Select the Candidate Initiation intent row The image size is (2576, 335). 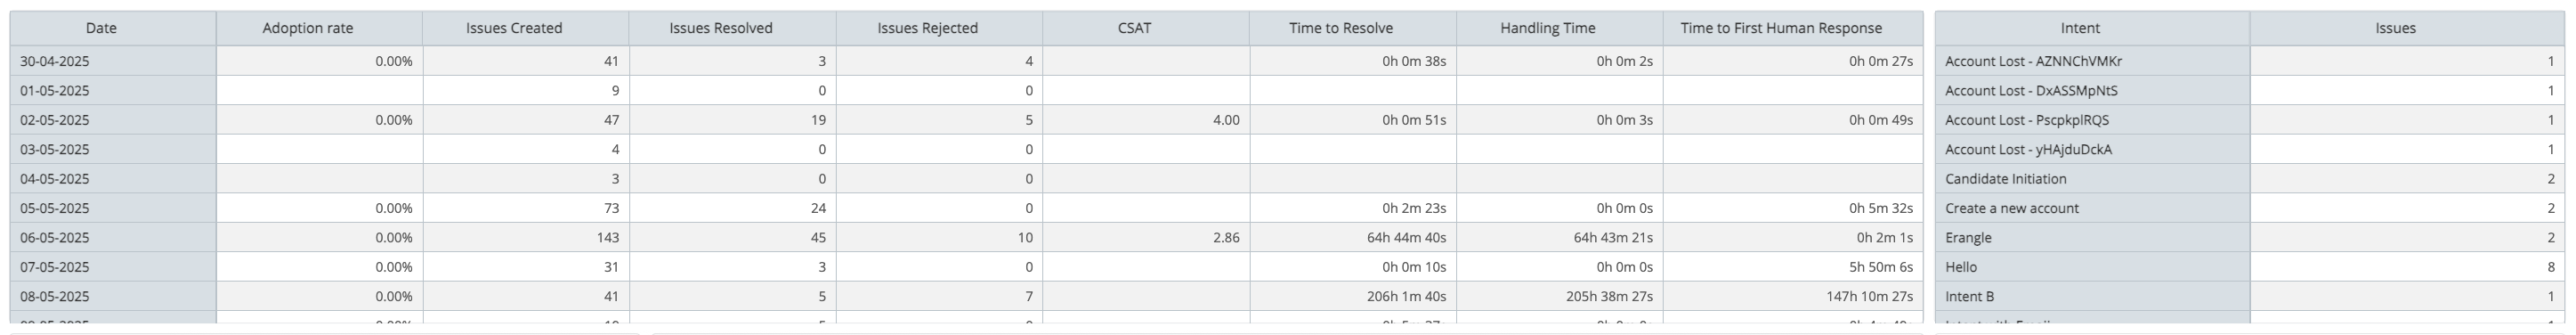pyautogui.click(x=2250, y=179)
